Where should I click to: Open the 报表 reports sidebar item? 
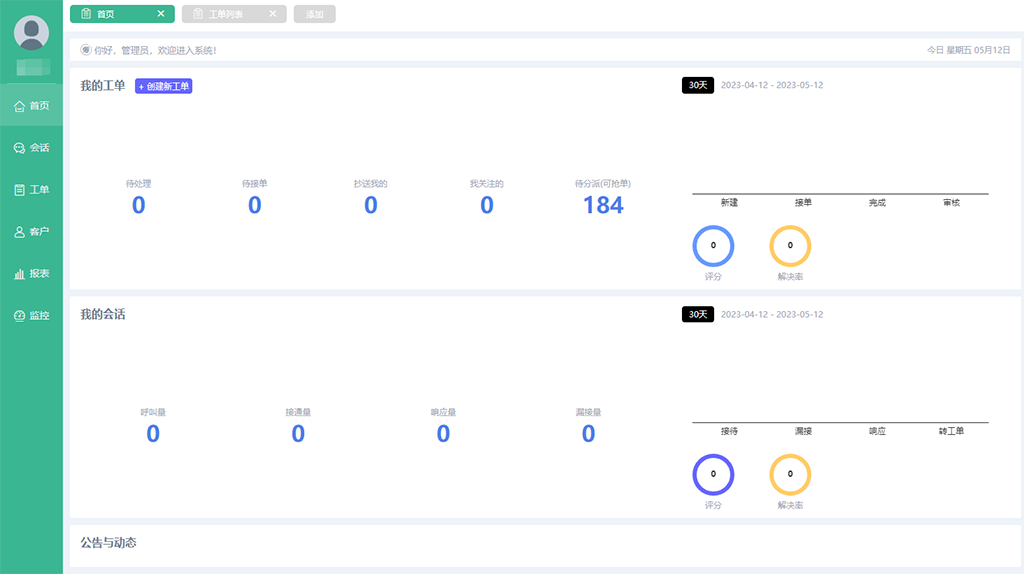[x=31, y=274]
